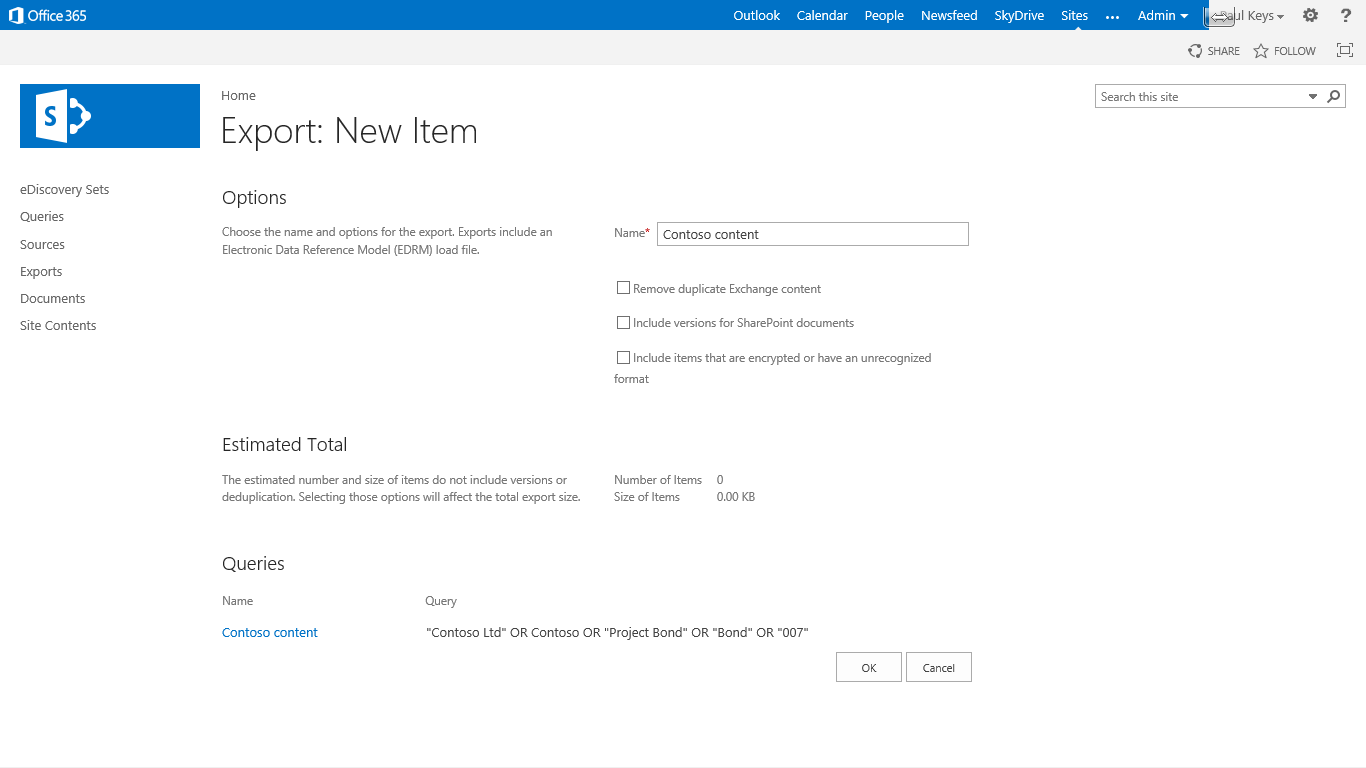
Task: Switch to Outlook from the top bar
Action: 756,15
